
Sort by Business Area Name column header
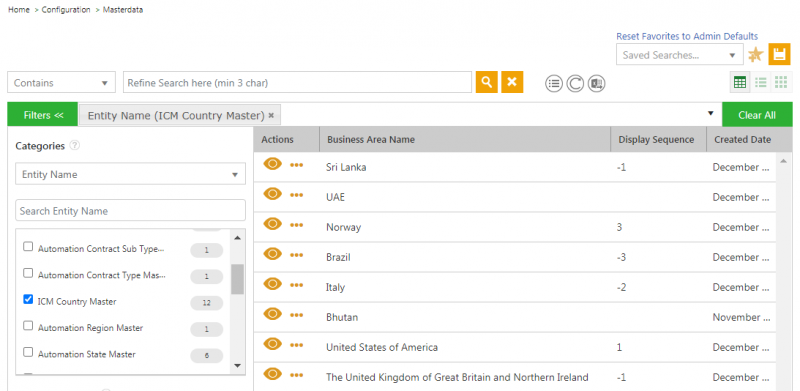[x=465, y=139]
